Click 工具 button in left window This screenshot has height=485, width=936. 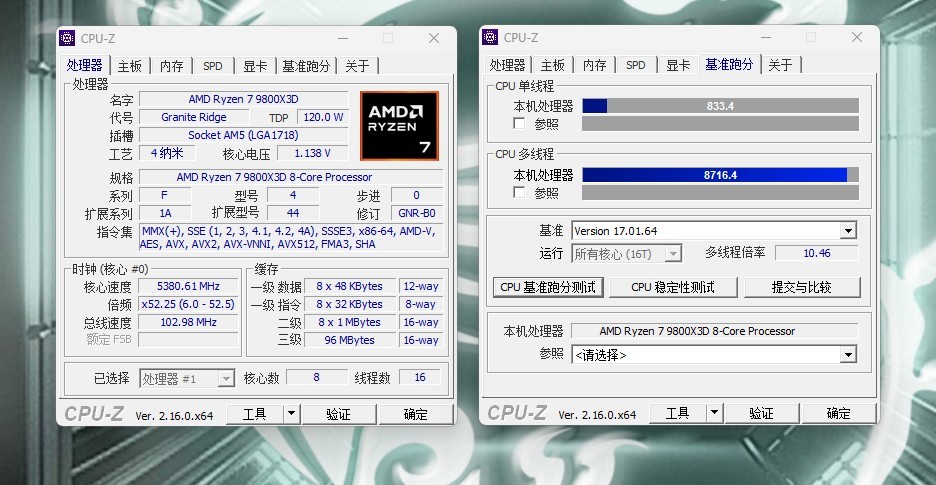pyautogui.click(x=255, y=413)
